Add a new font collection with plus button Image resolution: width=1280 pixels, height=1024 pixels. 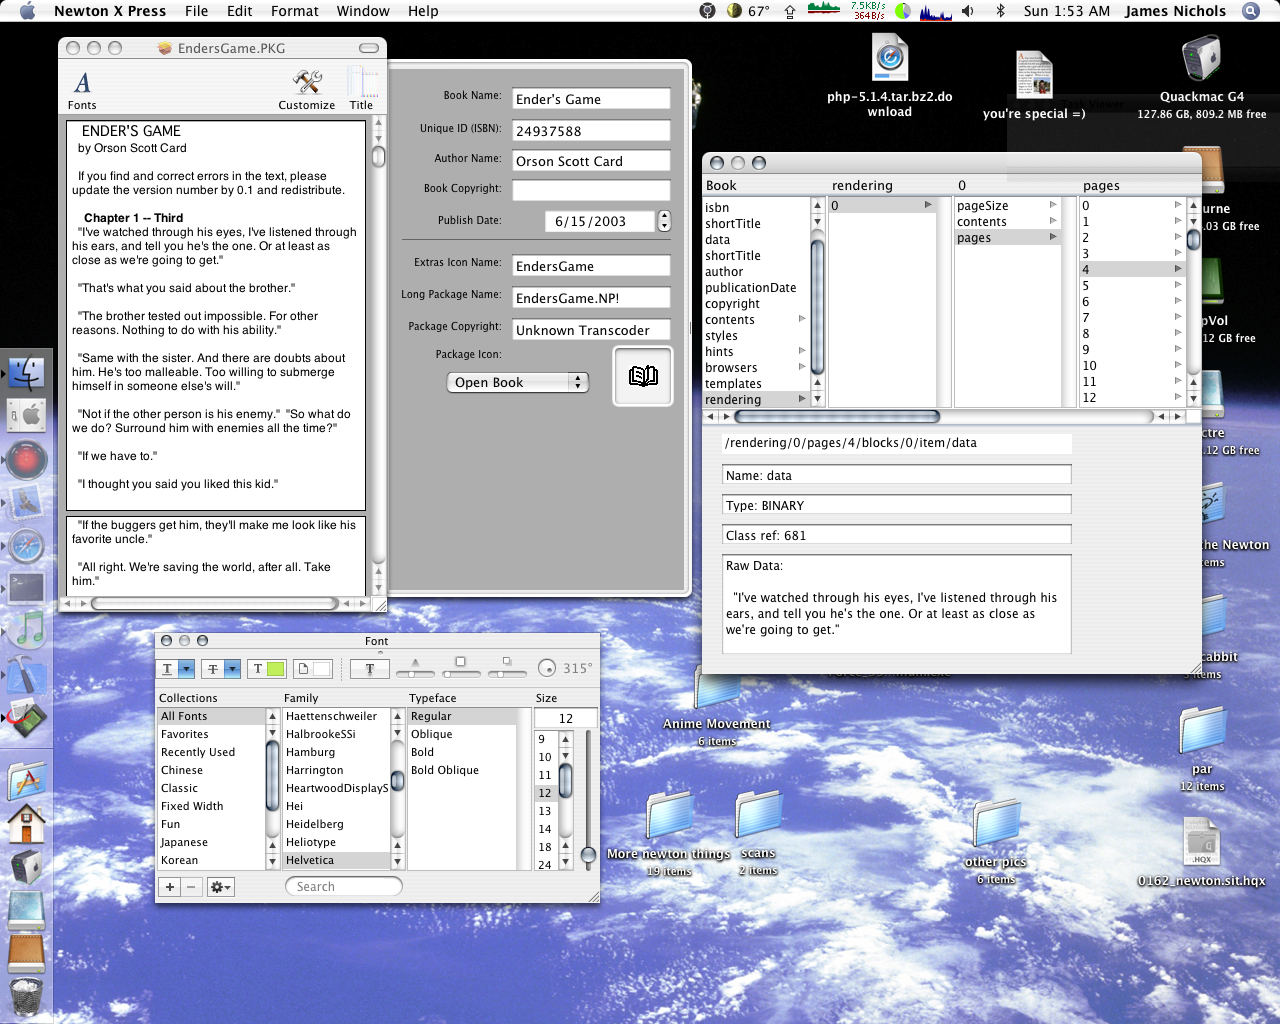pyautogui.click(x=170, y=887)
